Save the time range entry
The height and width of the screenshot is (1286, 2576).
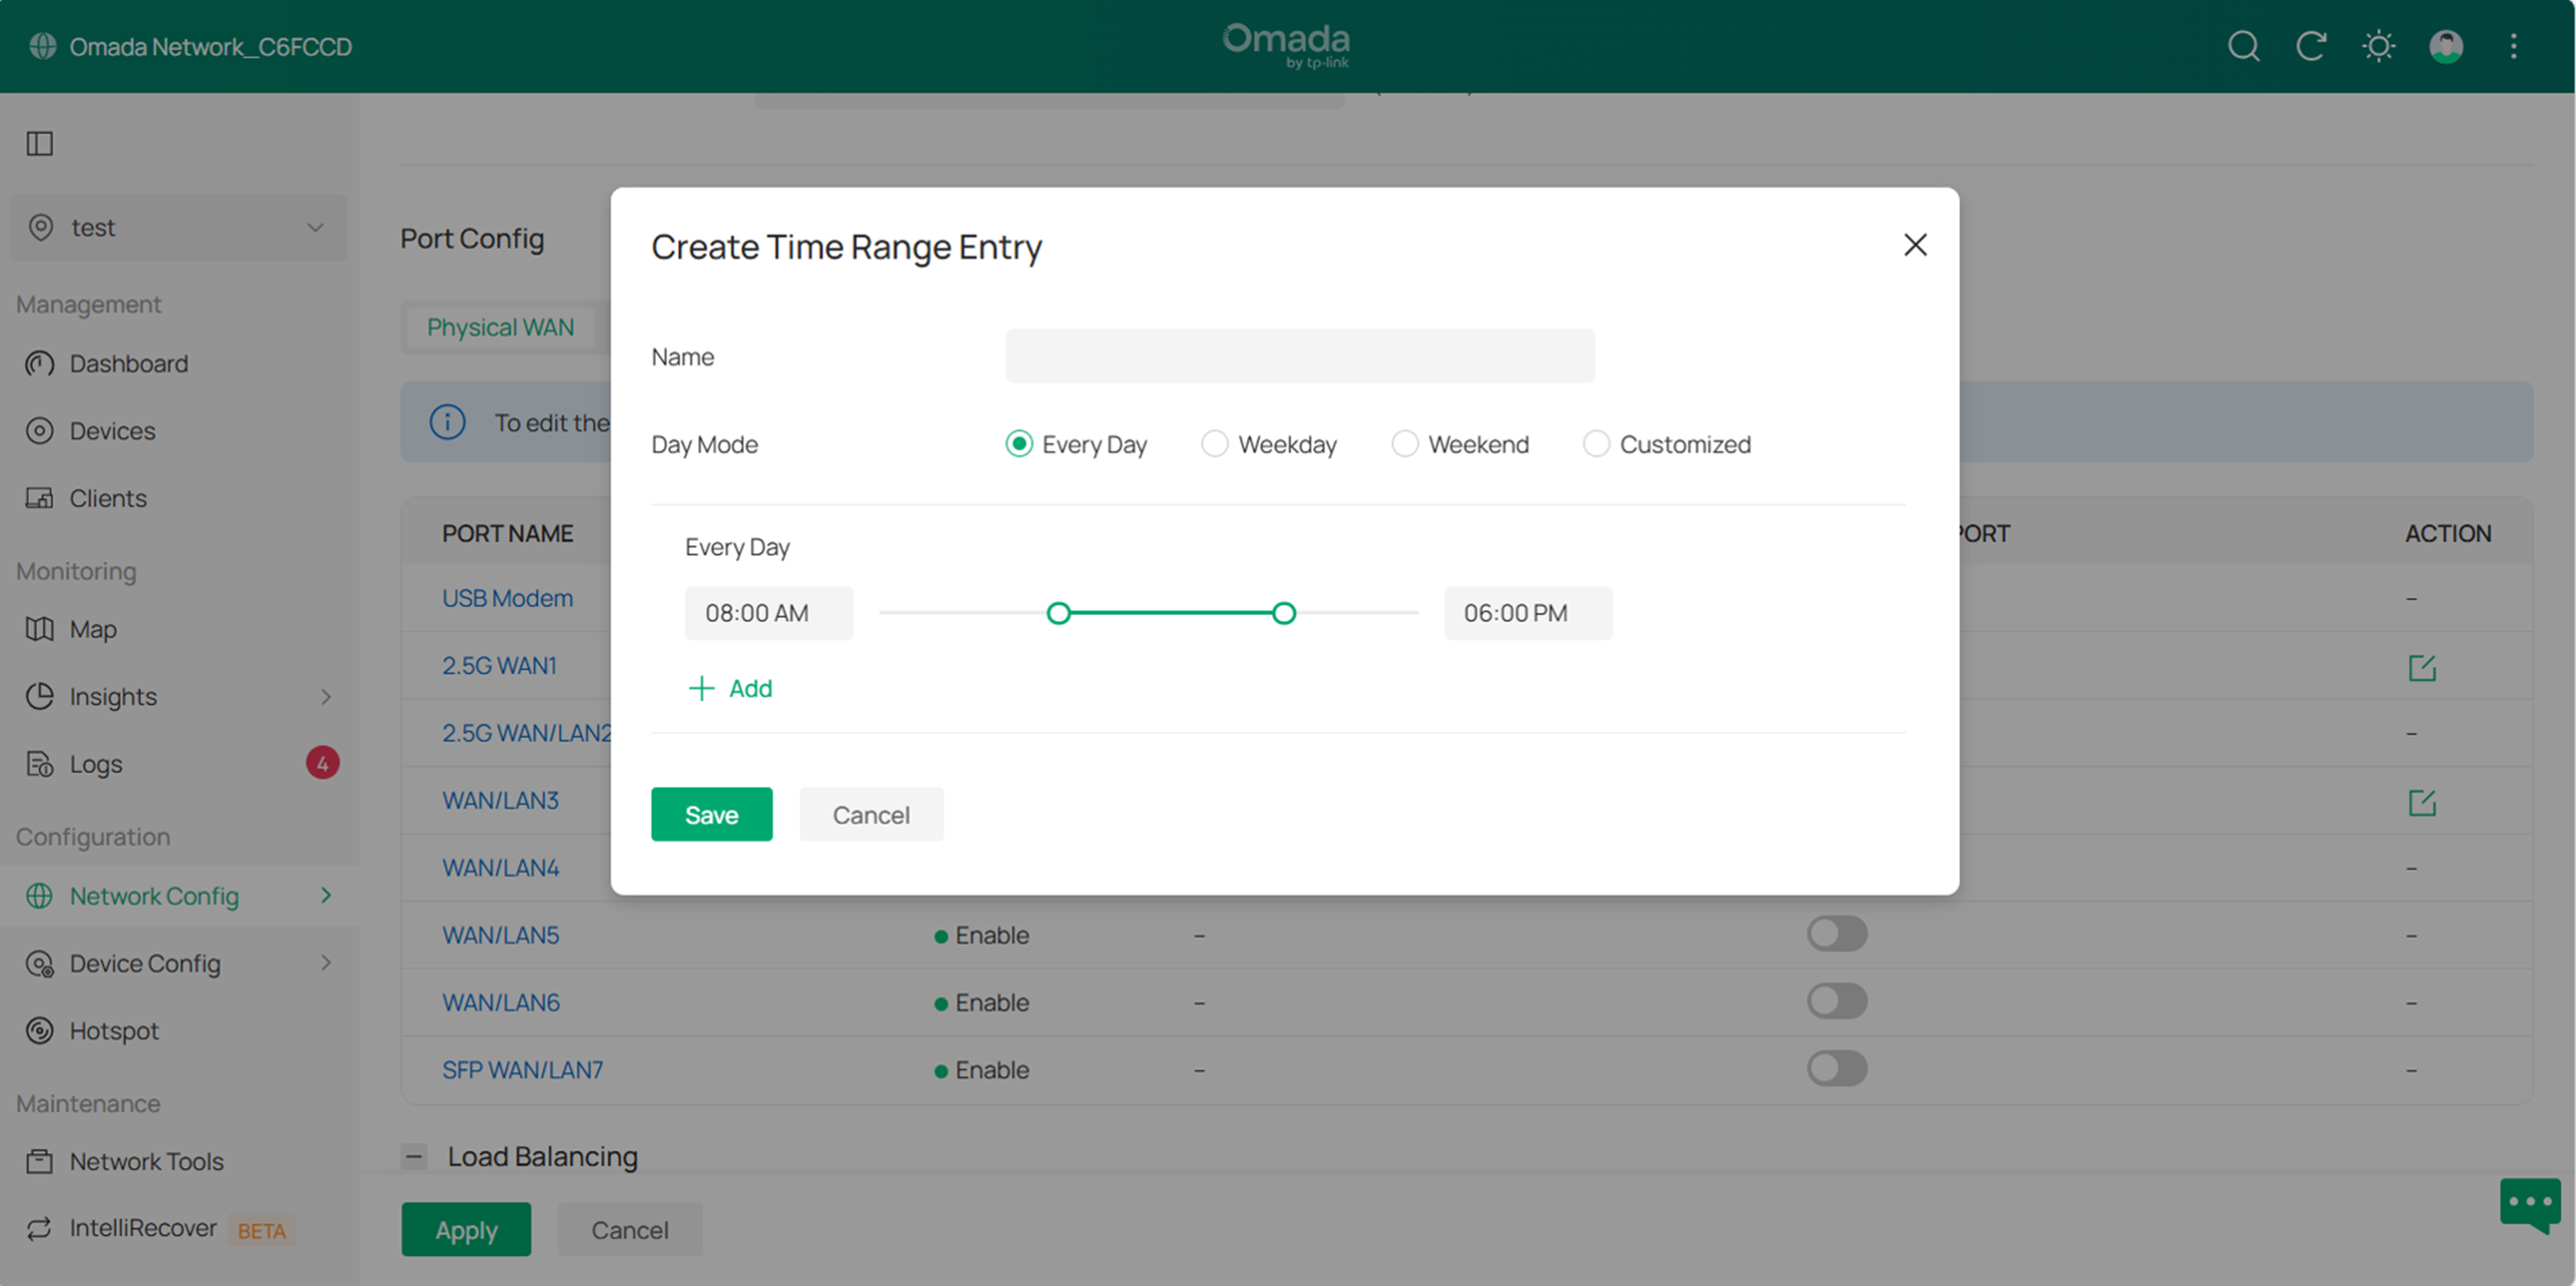[711, 814]
